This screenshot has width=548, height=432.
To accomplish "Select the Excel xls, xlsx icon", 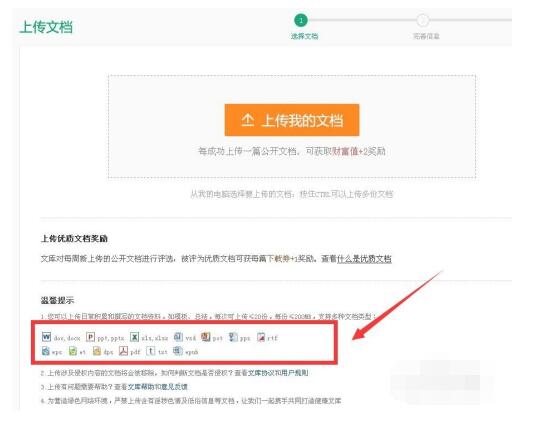I will click(134, 337).
